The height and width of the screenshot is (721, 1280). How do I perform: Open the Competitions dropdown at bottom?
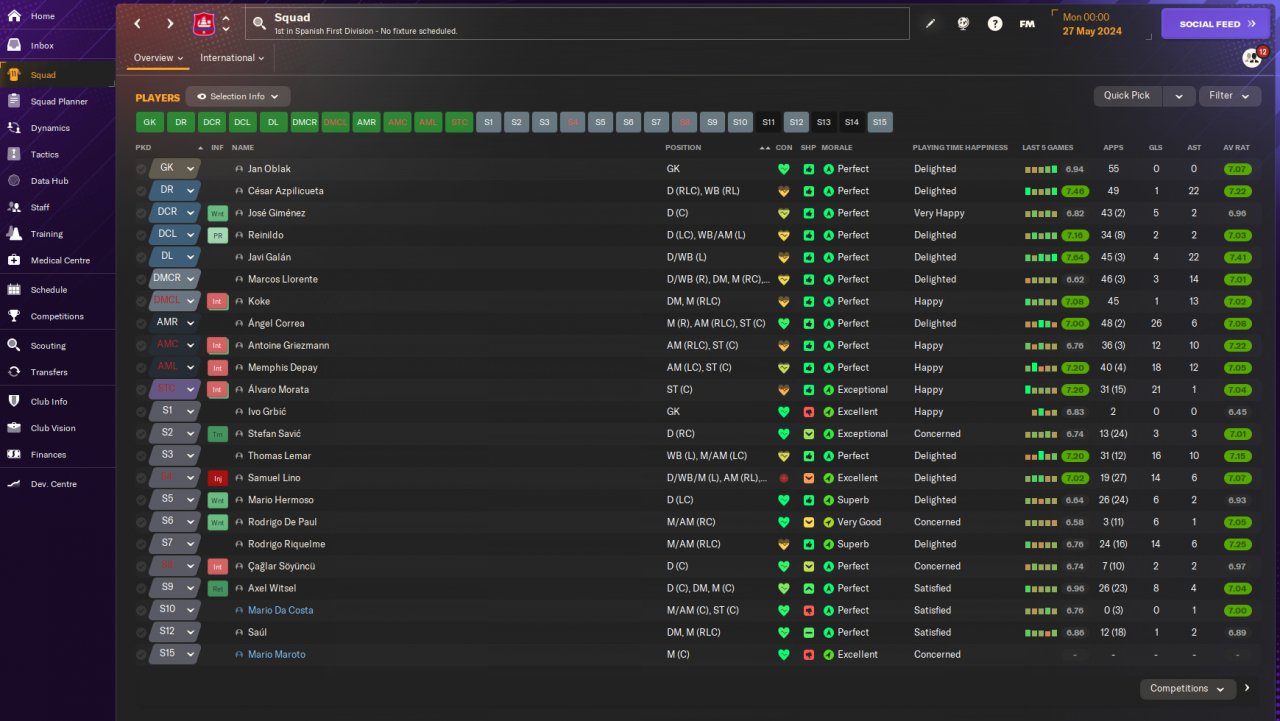click(x=1186, y=688)
